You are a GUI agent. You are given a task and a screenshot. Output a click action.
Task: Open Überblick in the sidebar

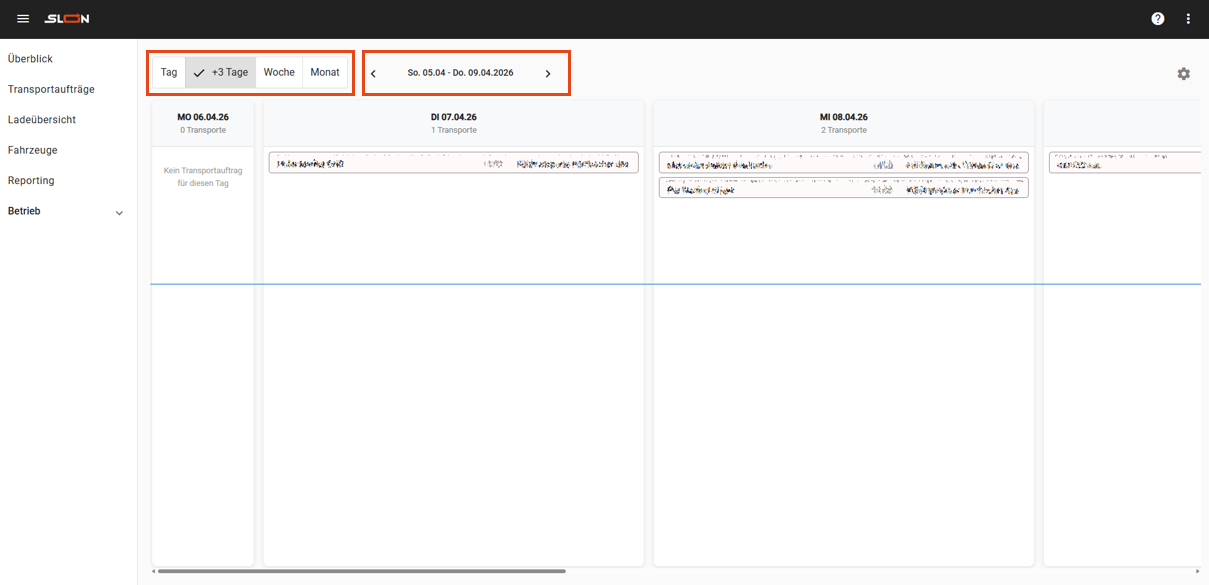pos(30,59)
